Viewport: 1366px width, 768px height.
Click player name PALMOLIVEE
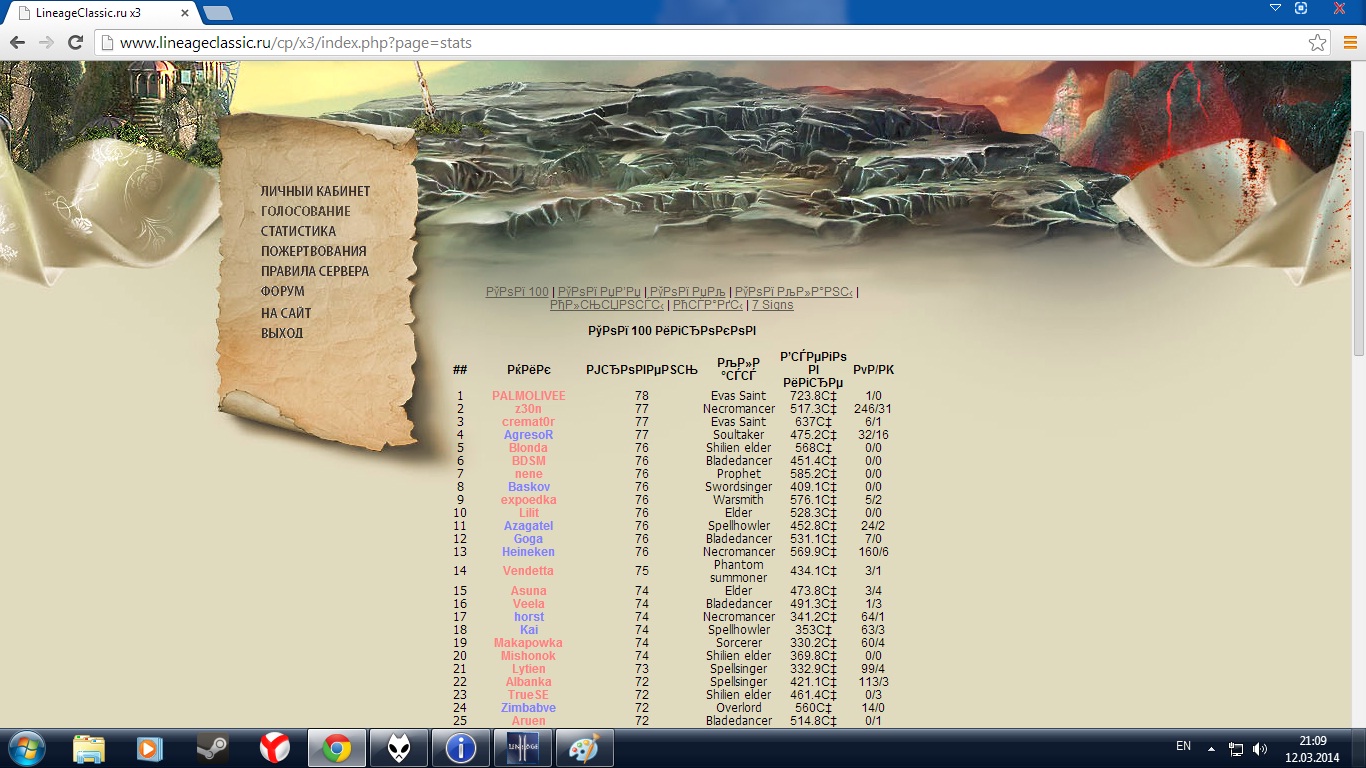pyautogui.click(x=529, y=396)
